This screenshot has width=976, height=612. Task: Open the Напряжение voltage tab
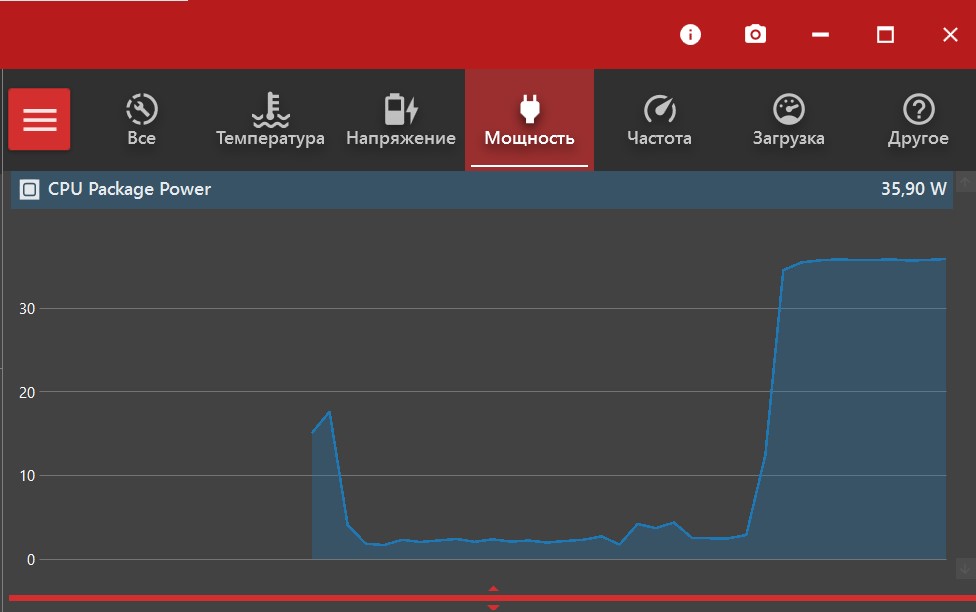point(400,120)
